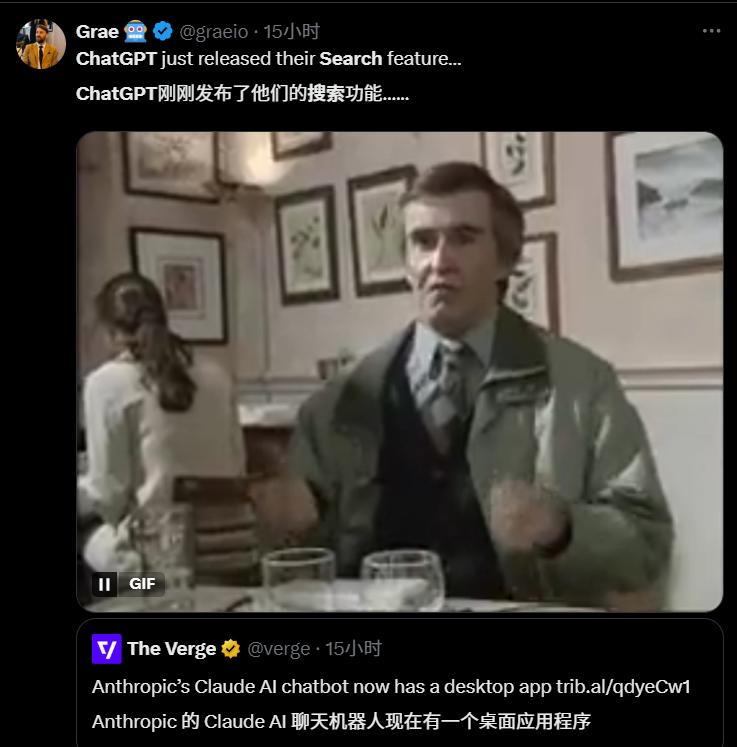The image size is (737, 747).
Task: Open the @verge handle link
Action: click(x=279, y=649)
